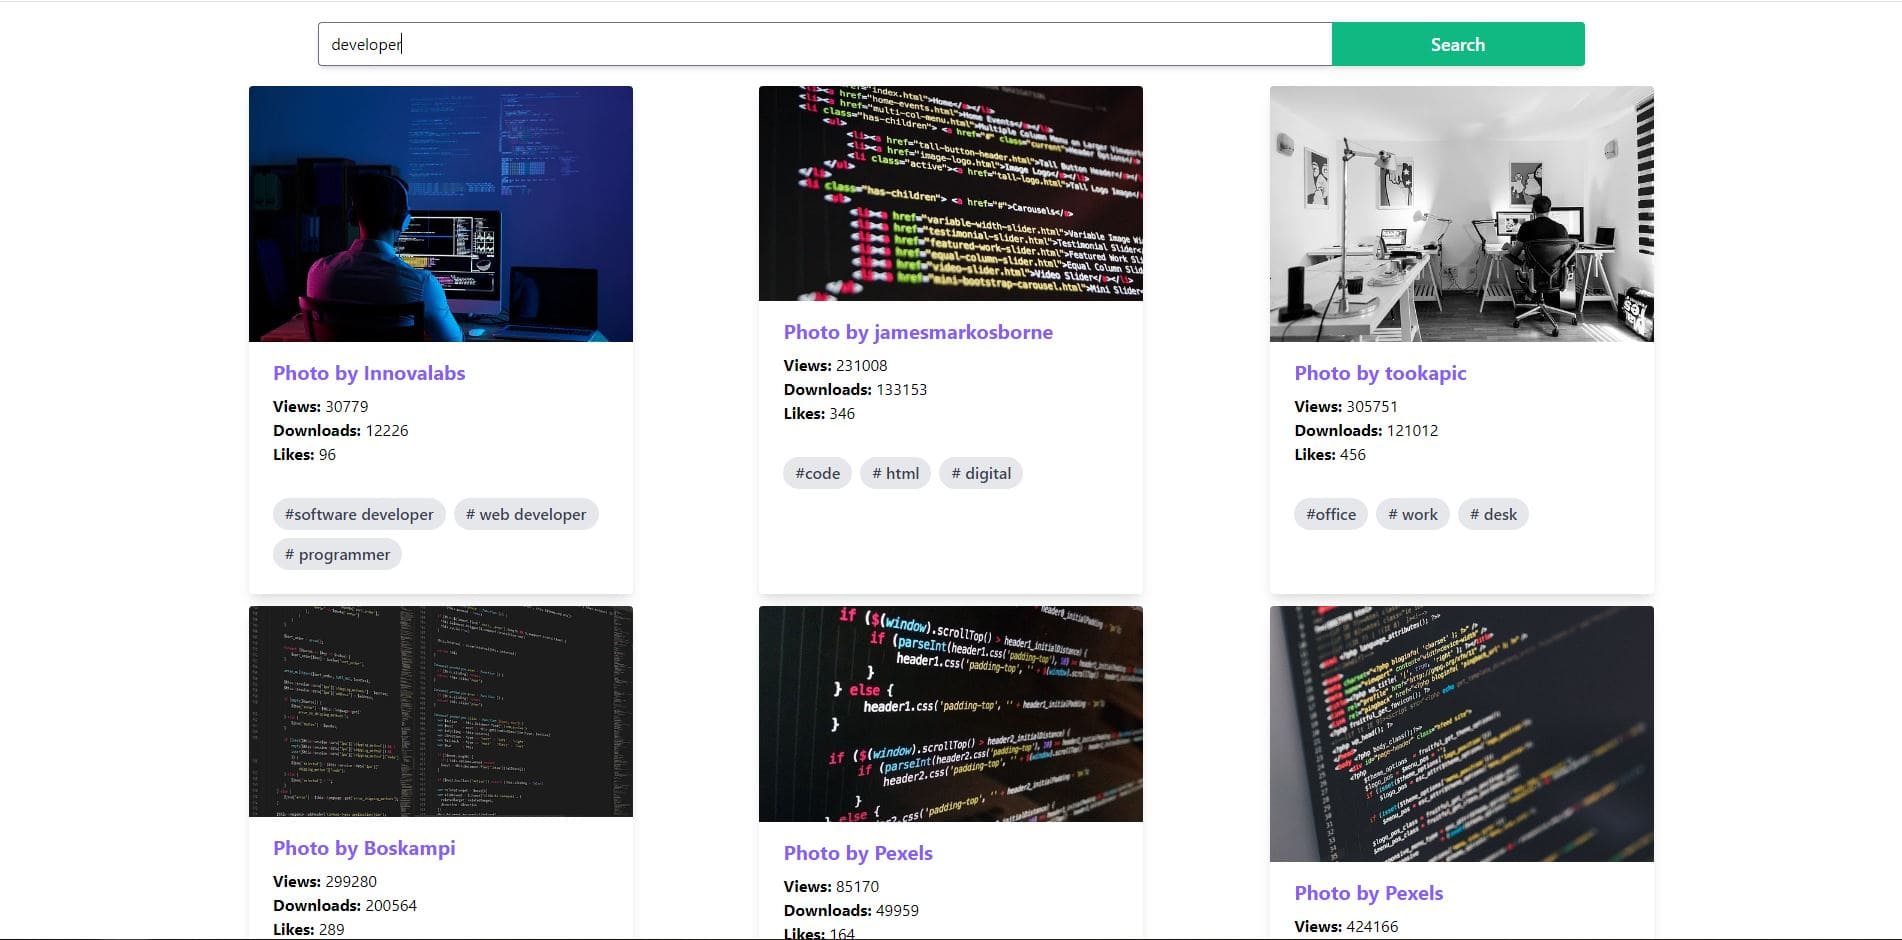
Task: Click the "Photo by tookapic" title
Action: click(x=1379, y=373)
